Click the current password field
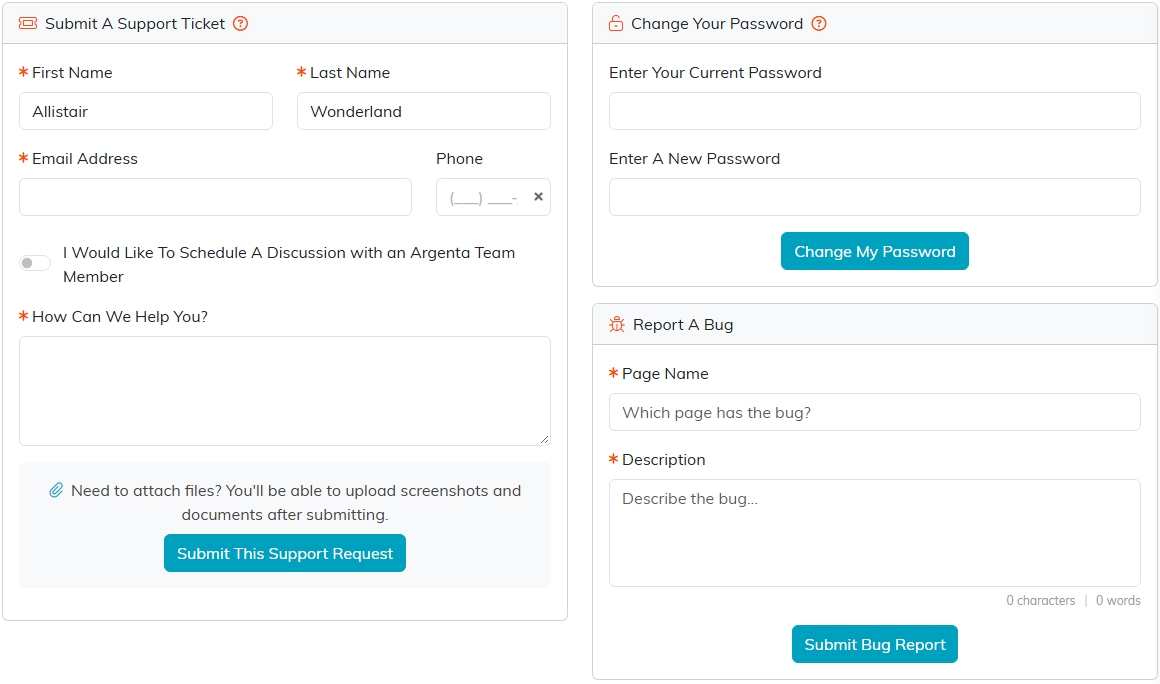 point(874,111)
